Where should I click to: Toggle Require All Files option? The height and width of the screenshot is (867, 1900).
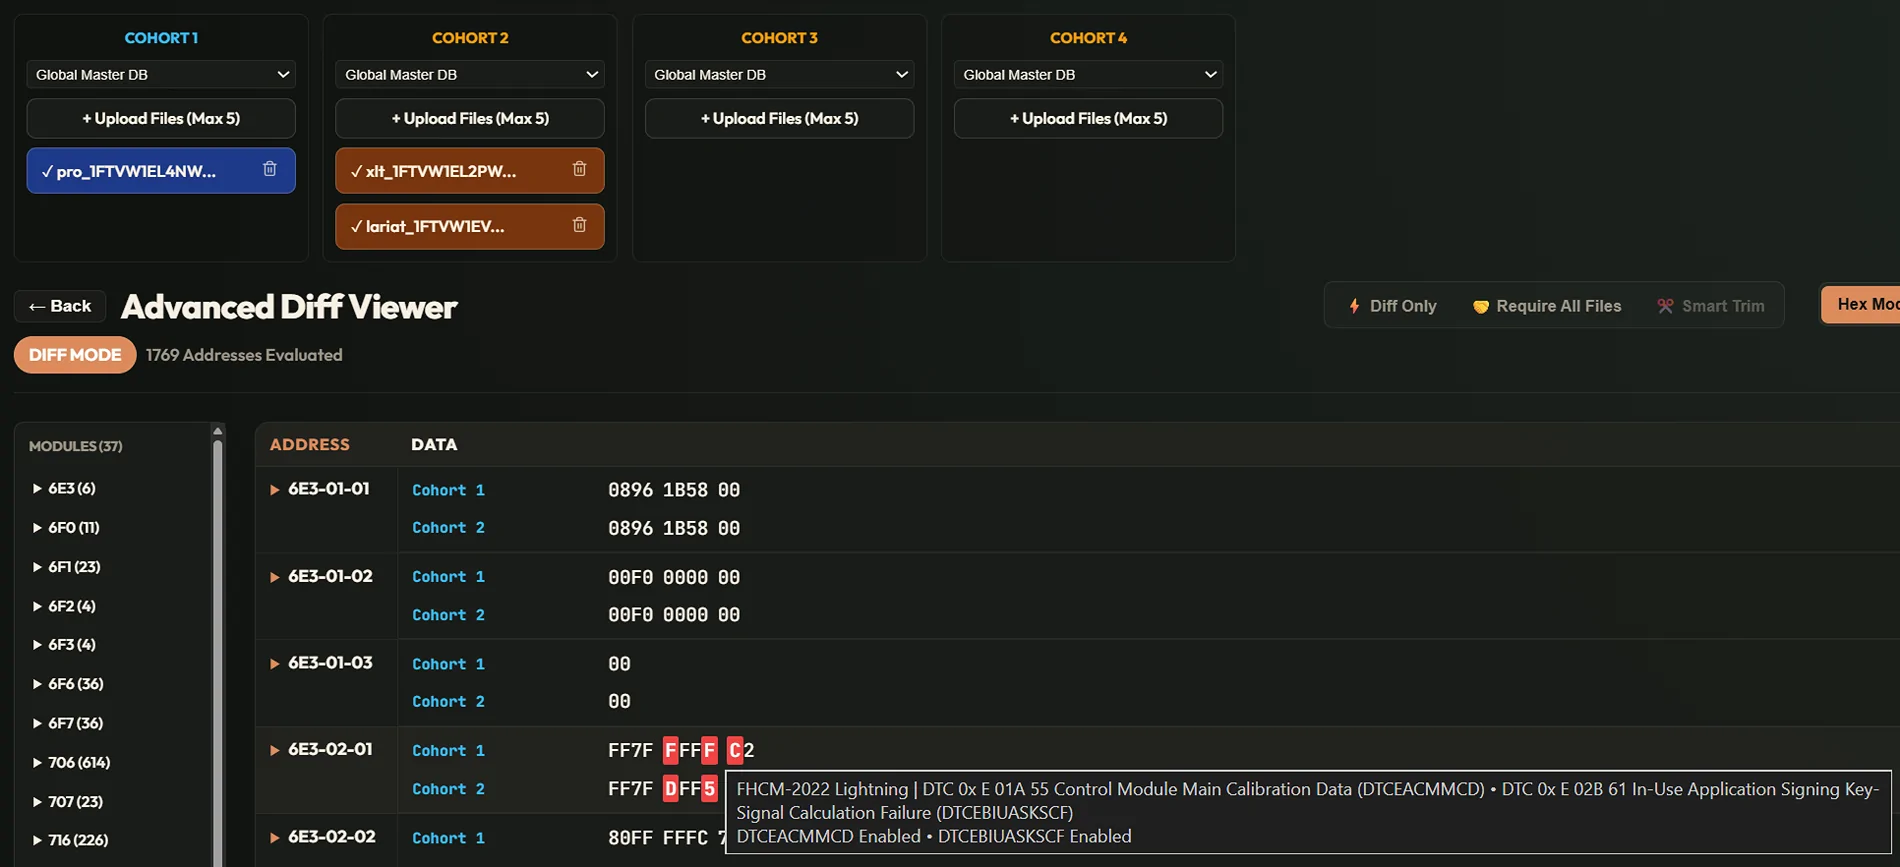point(1547,306)
